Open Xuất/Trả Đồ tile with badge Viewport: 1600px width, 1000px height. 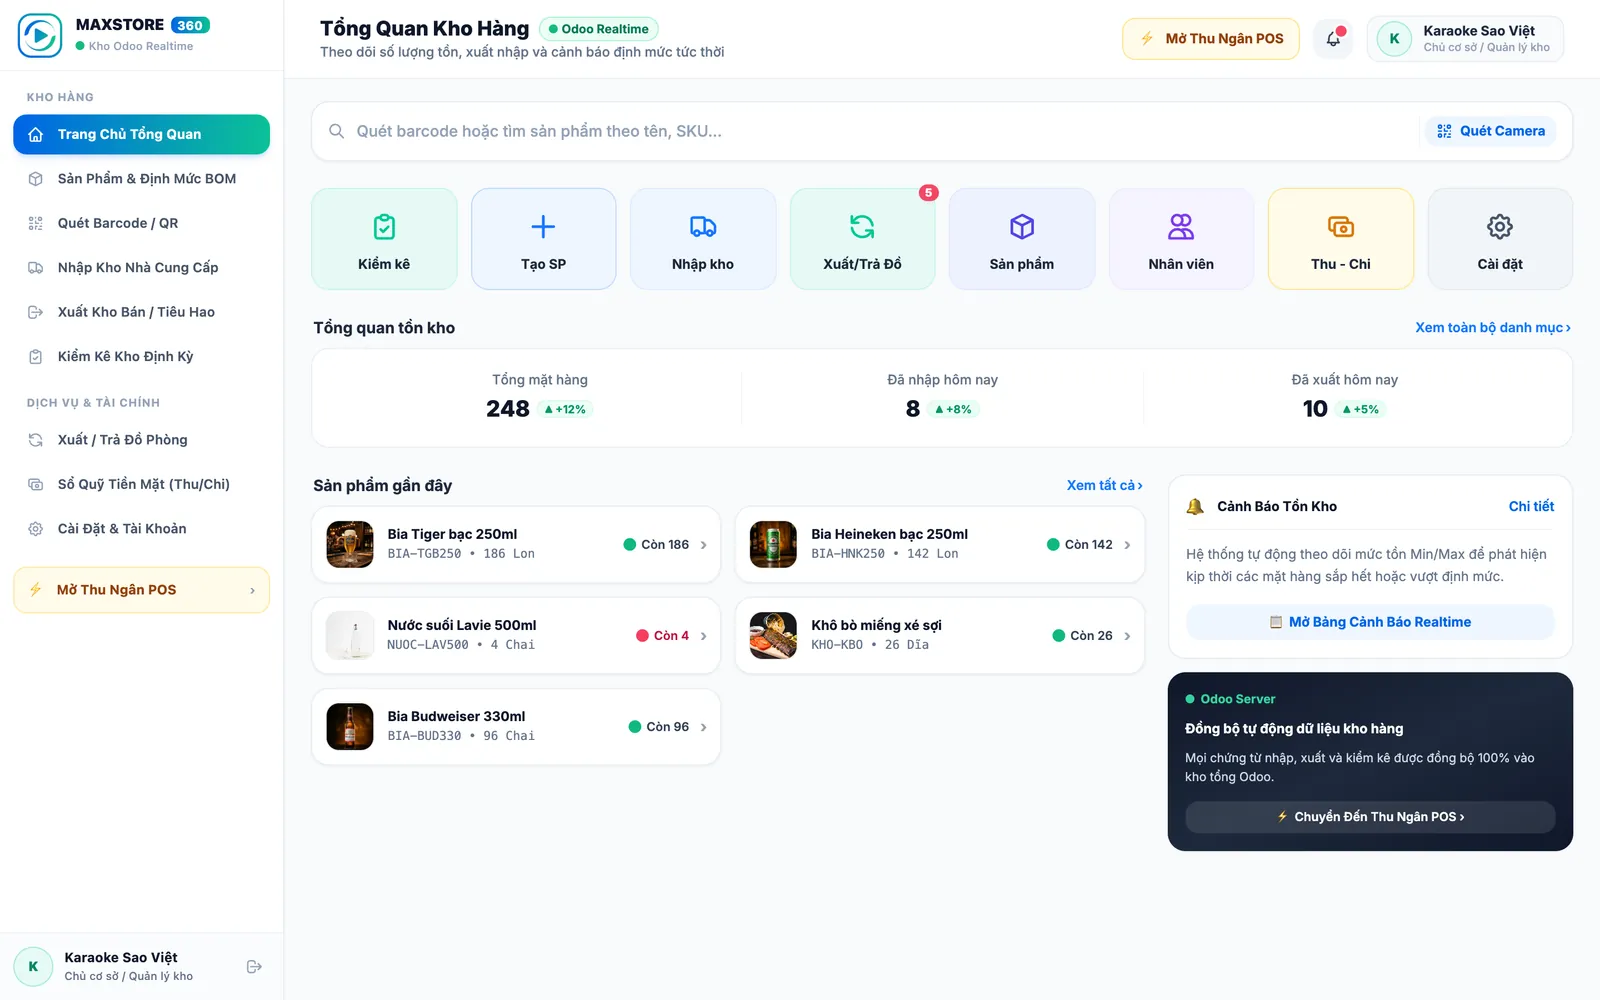click(862, 239)
